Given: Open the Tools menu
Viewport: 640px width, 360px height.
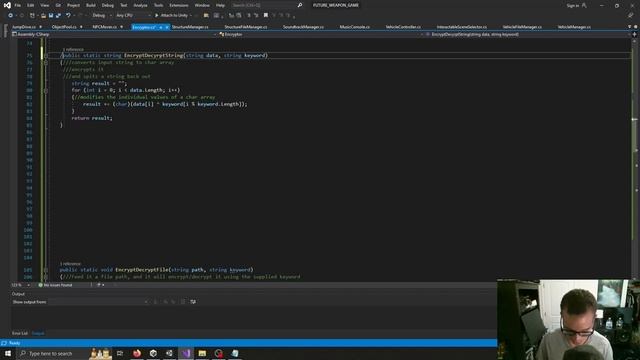Looking at the screenshot, I should (x=158, y=5).
